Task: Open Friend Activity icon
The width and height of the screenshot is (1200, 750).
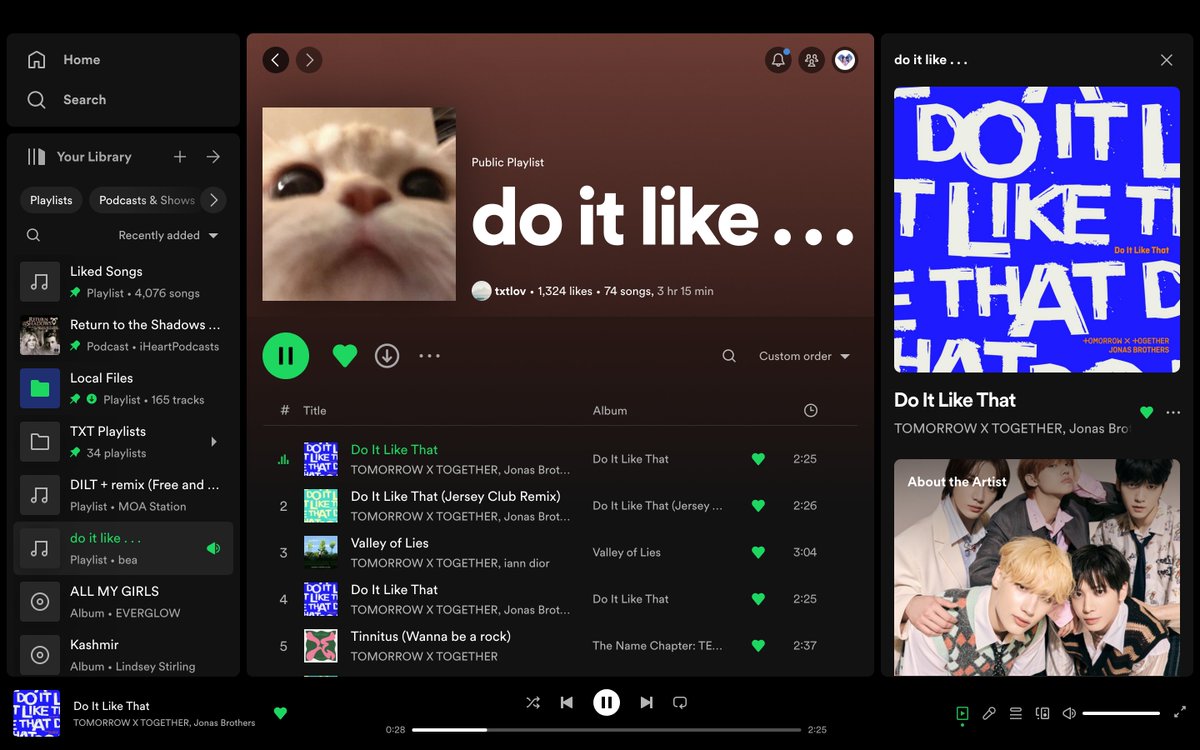Action: pyautogui.click(x=811, y=60)
